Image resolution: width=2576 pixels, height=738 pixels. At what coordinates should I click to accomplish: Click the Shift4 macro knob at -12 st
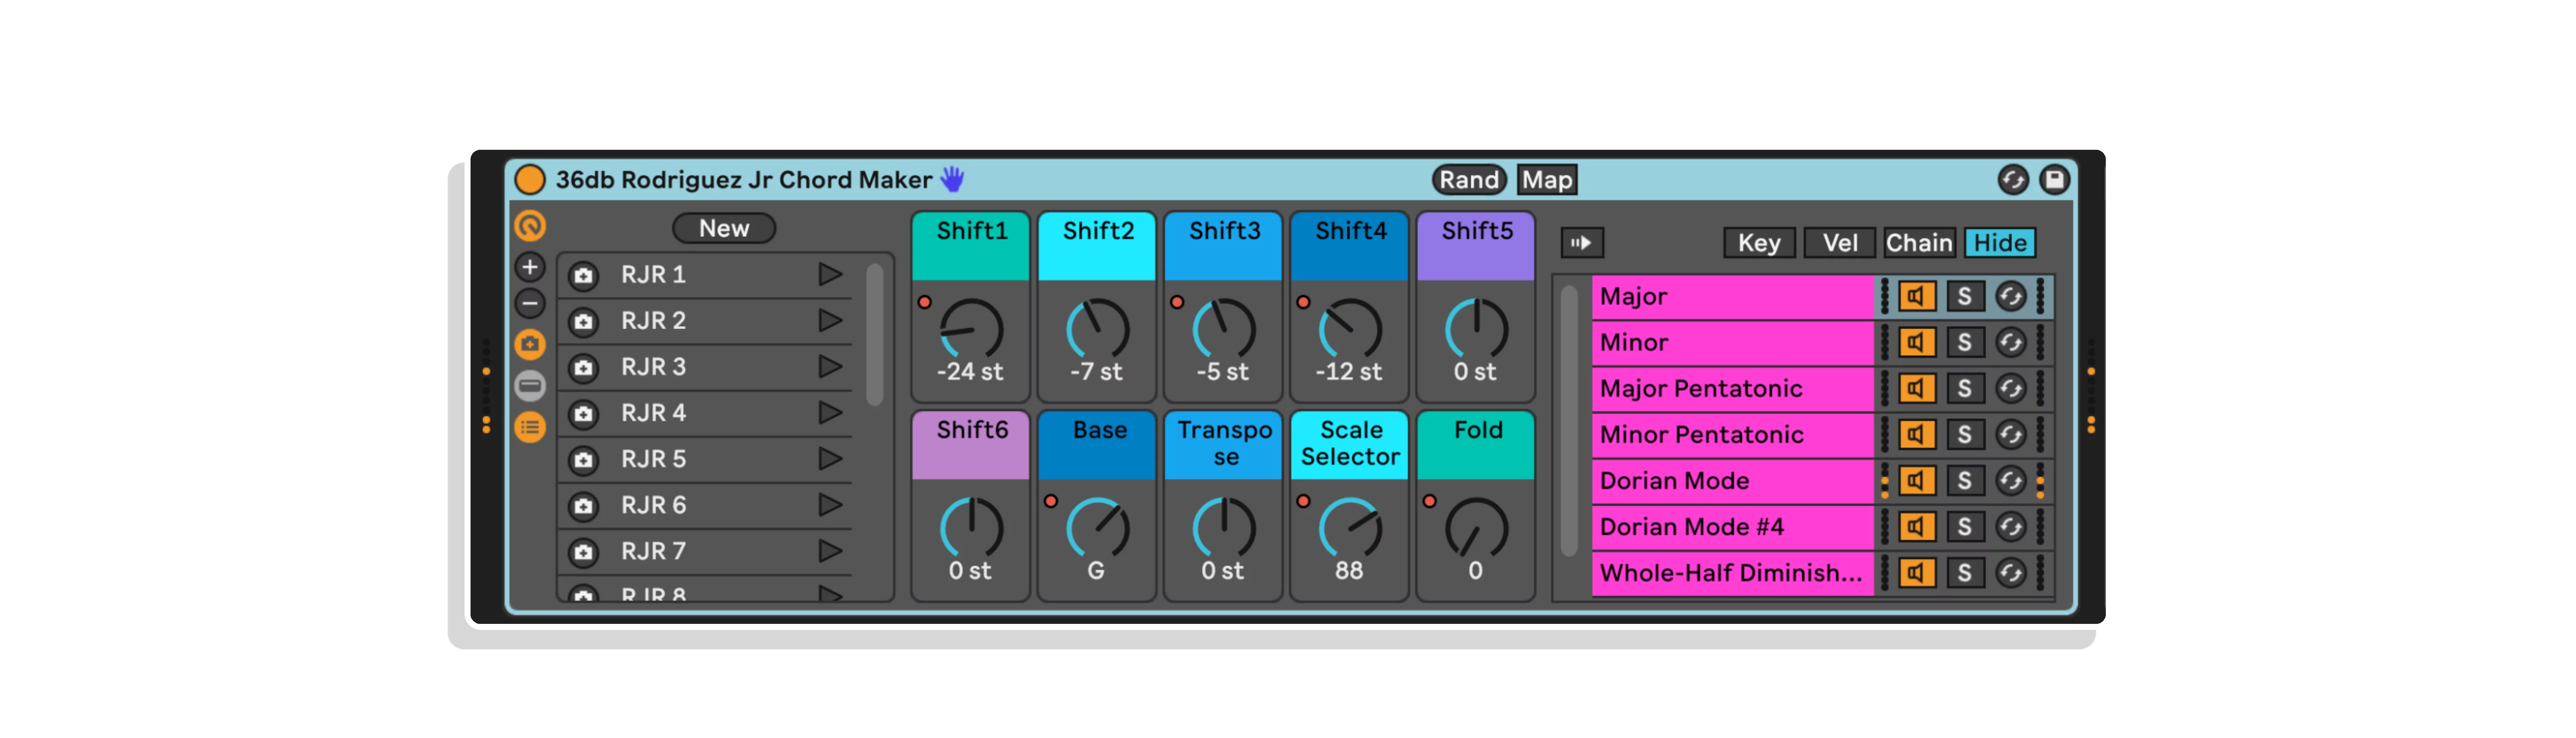pos(1350,329)
